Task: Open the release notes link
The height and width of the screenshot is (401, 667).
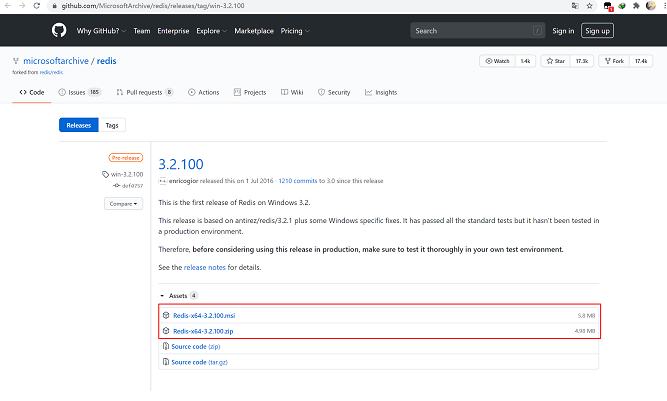Action: click(204, 268)
